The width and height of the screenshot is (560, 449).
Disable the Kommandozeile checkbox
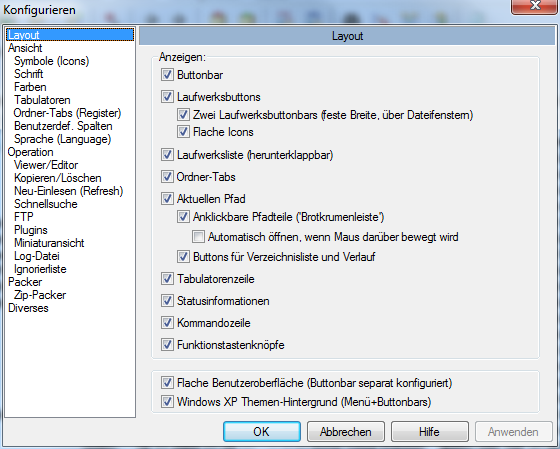pos(167,323)
